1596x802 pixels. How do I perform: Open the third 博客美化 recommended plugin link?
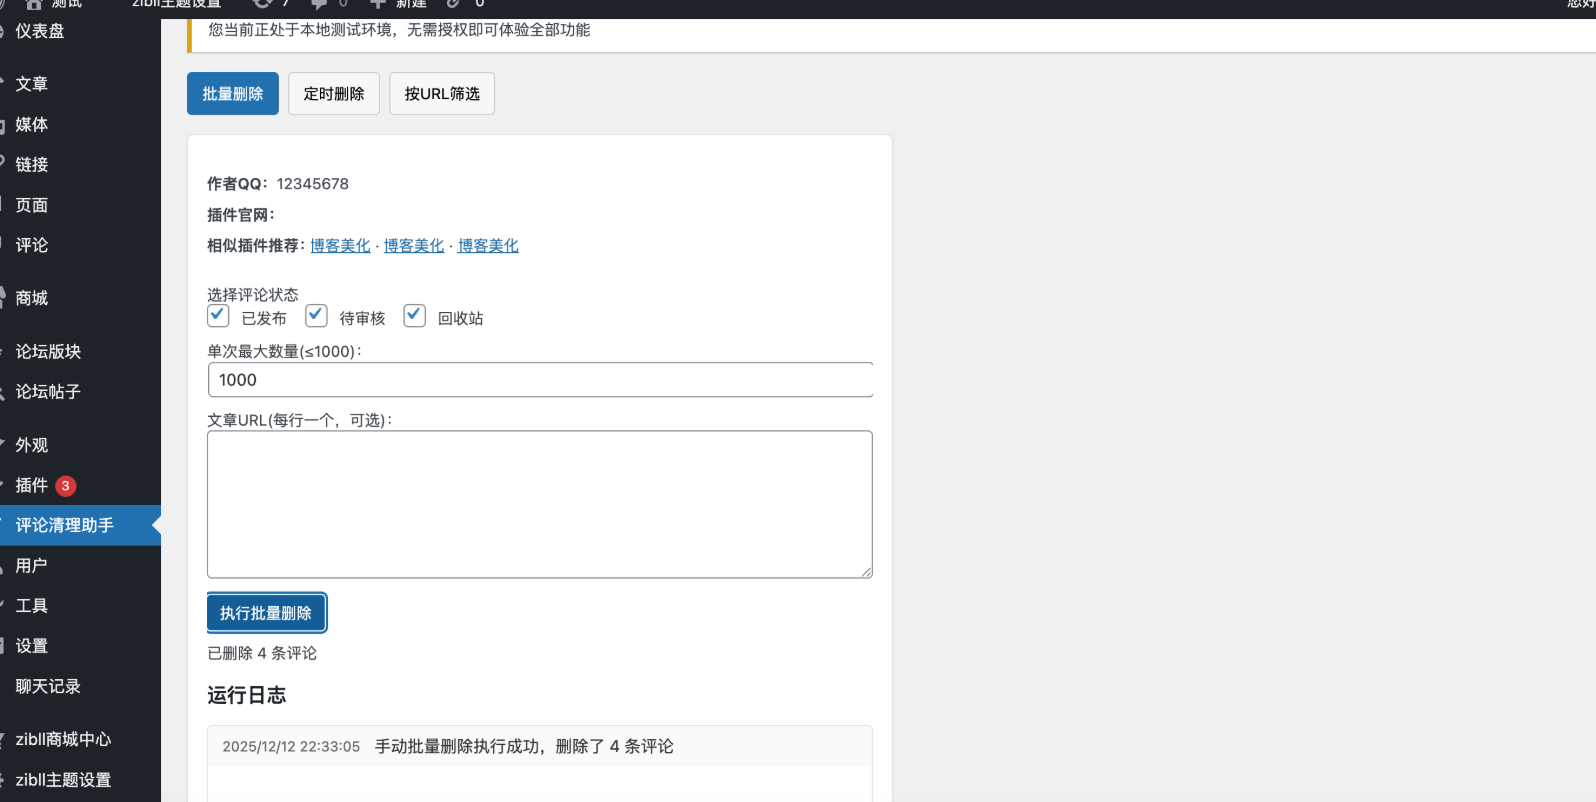coord(488,246)
